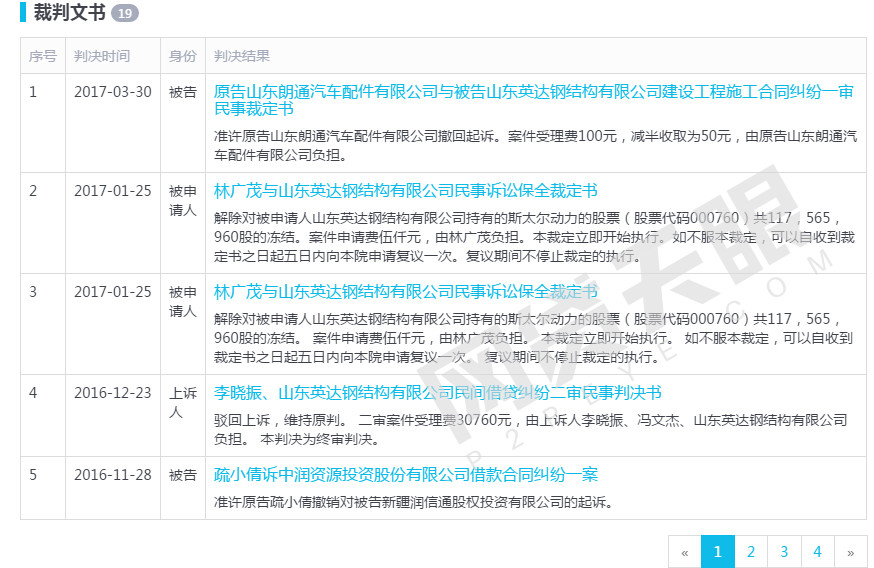The image size is (874, 568).
Task: Click the 被告 identity in row 5
Action: [183, 474]
